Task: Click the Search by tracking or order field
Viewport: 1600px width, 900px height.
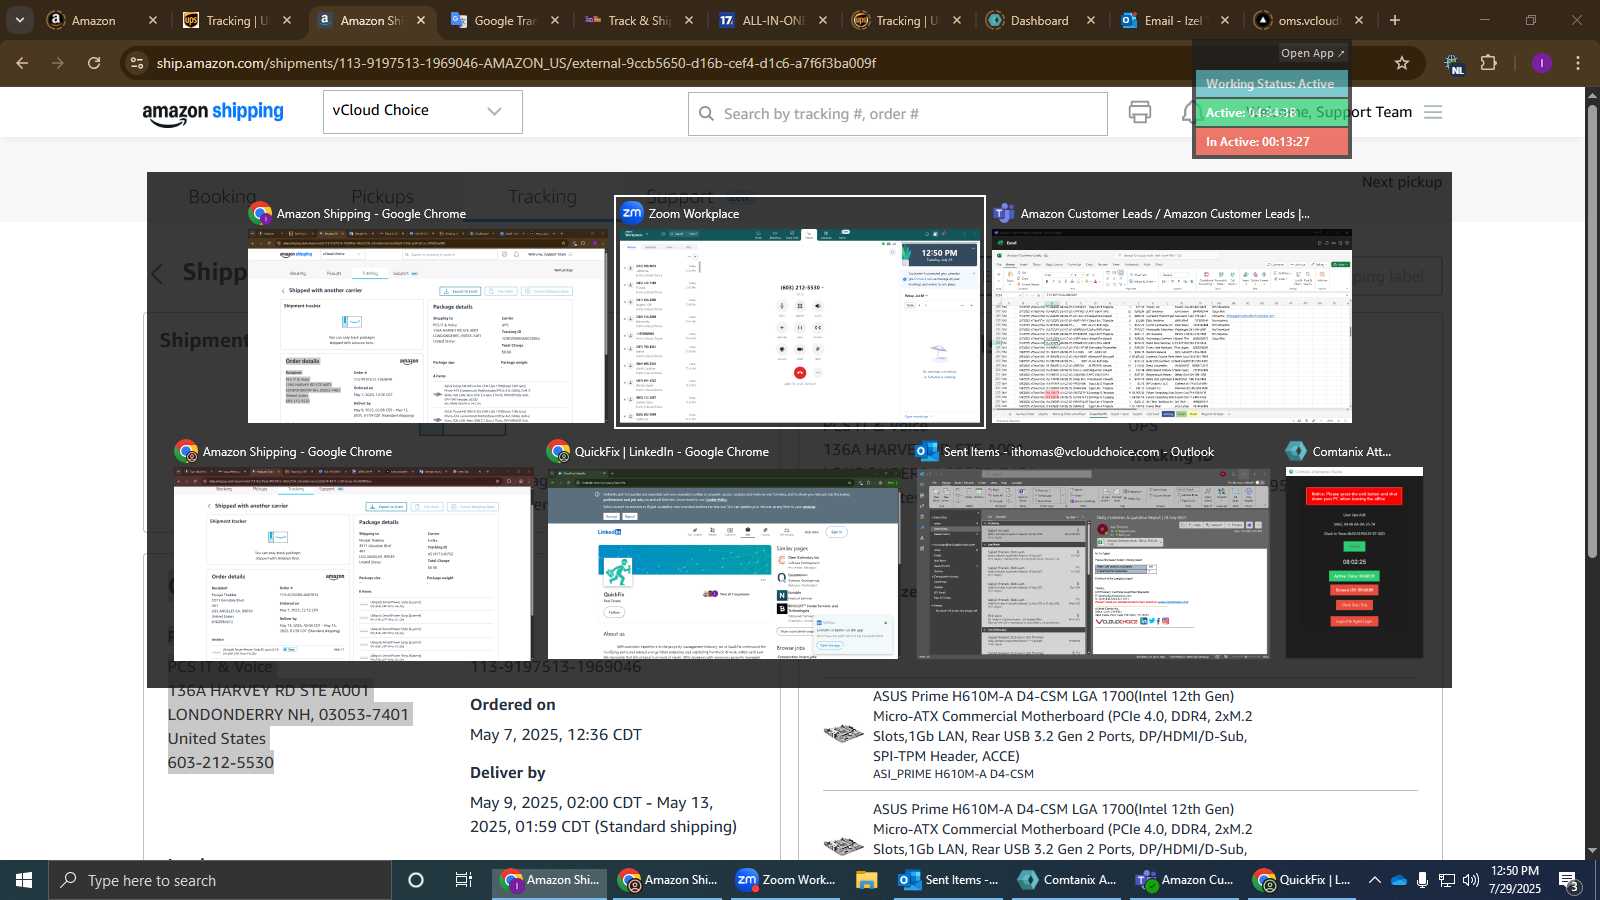Action: [897, 114]
